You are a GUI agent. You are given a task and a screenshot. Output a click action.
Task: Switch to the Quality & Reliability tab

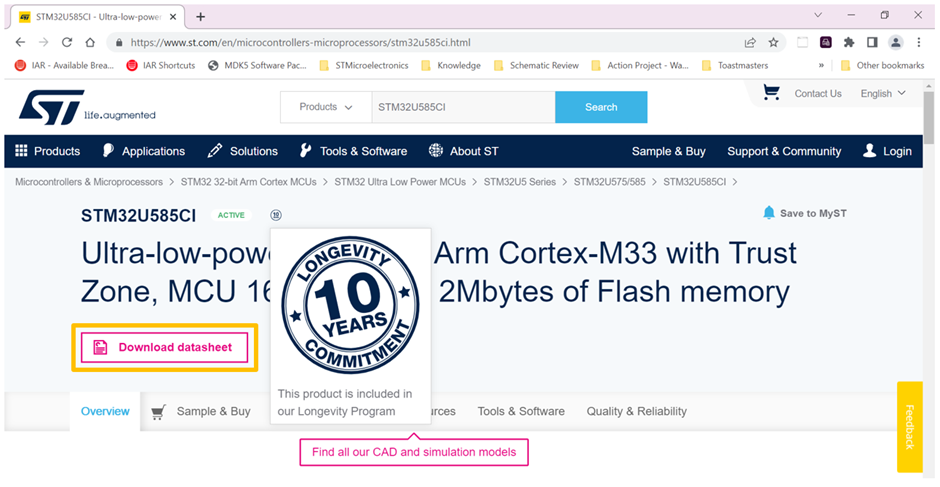pyautogui.click(x=637, y=411)
